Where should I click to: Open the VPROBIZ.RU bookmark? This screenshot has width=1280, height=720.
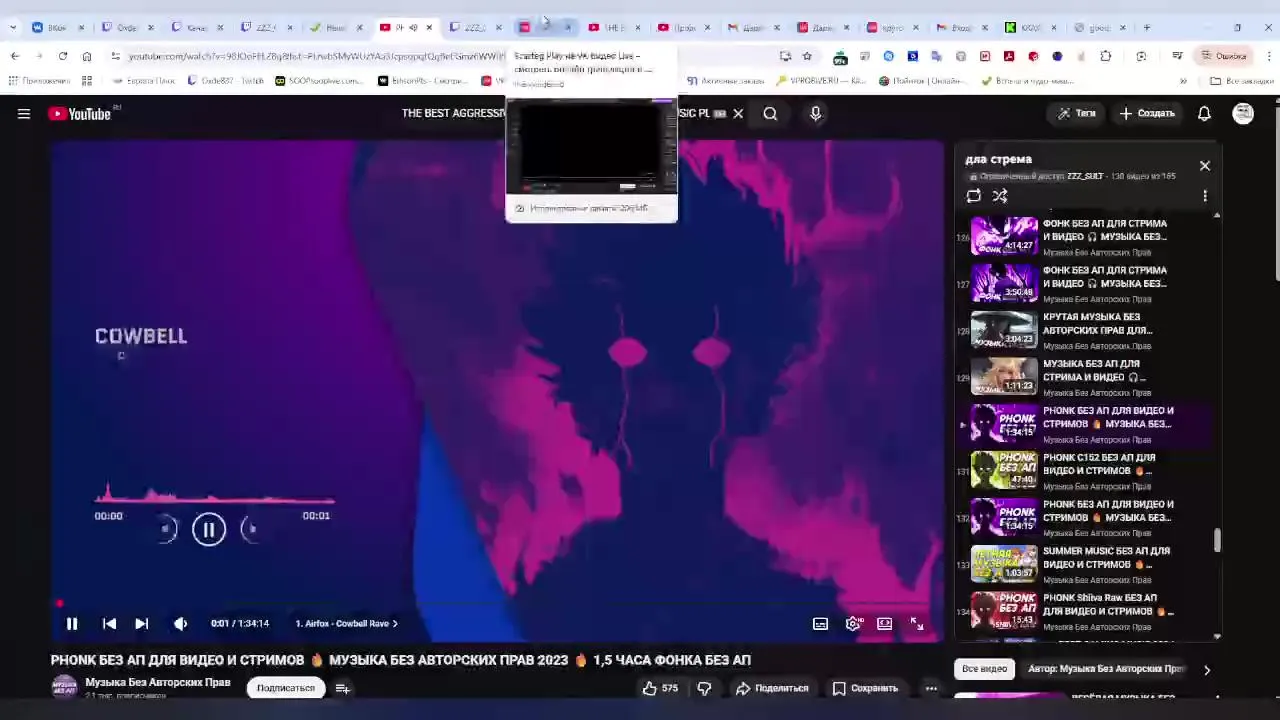(x=820, y=81)
